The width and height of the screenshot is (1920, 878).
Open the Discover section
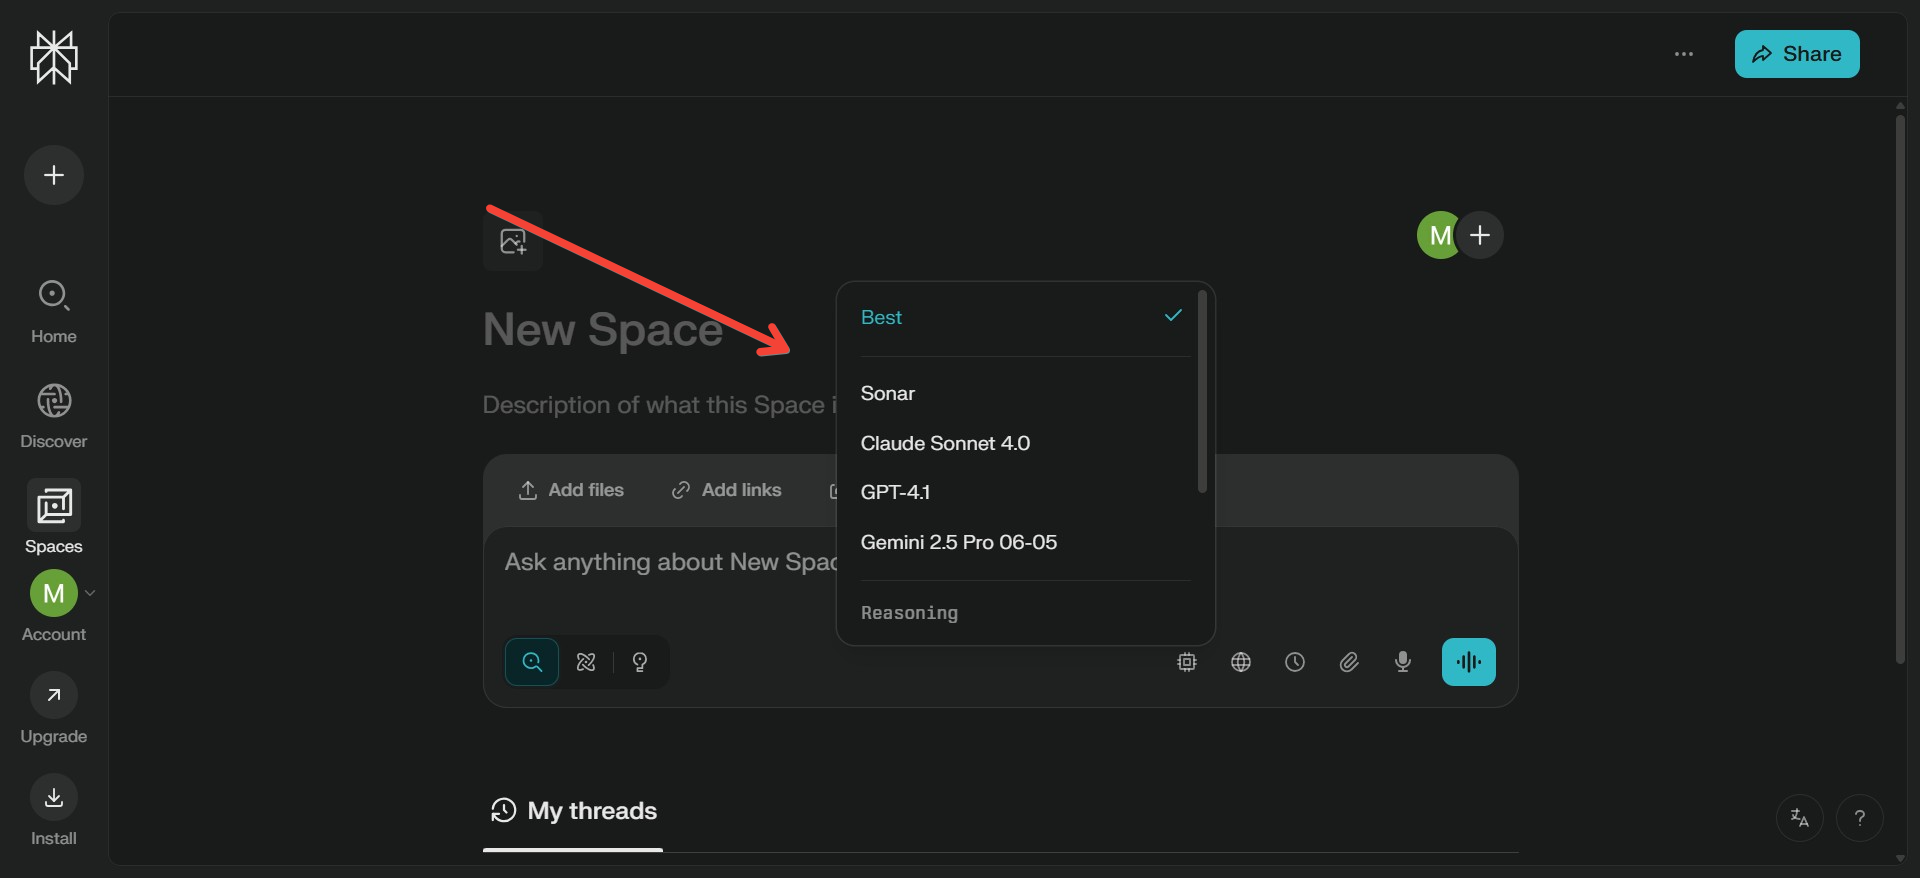tap(54, 416)
